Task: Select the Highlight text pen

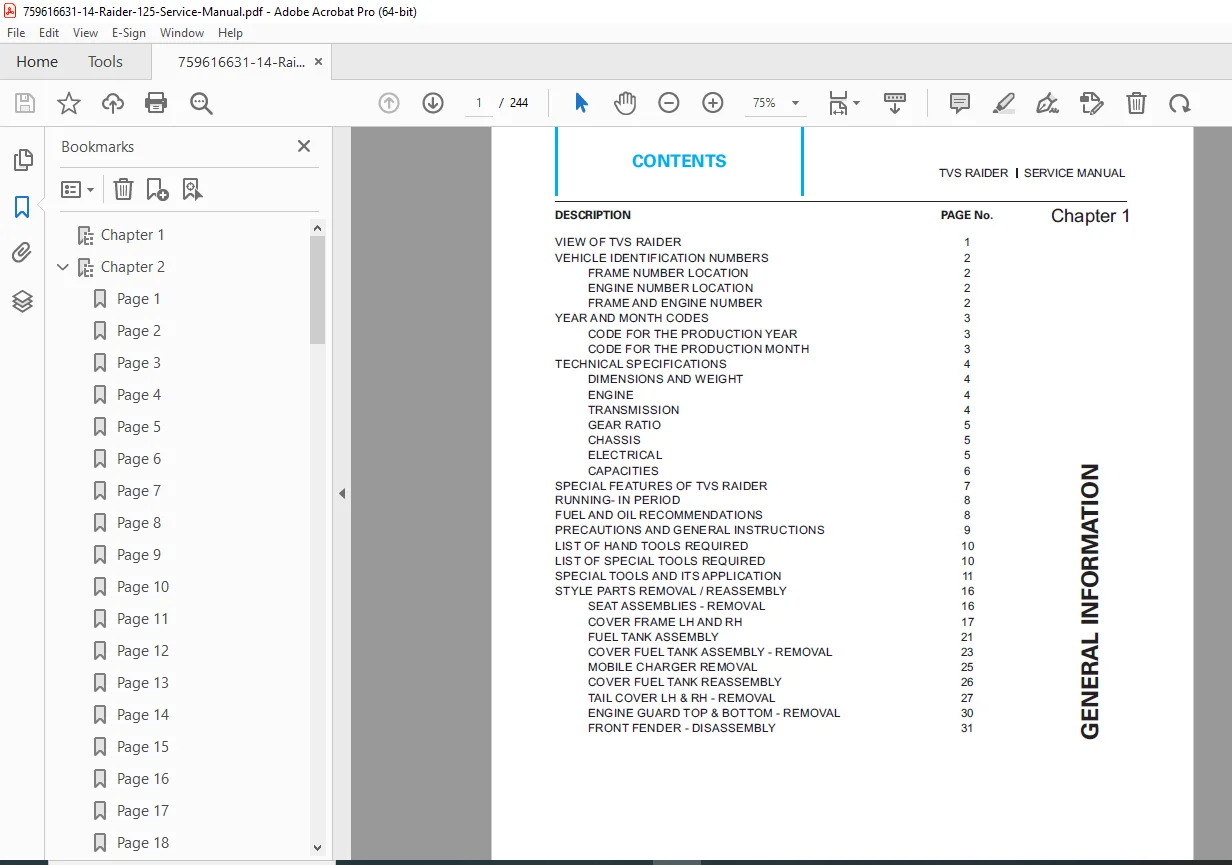Action: [x=1004, y=103]
